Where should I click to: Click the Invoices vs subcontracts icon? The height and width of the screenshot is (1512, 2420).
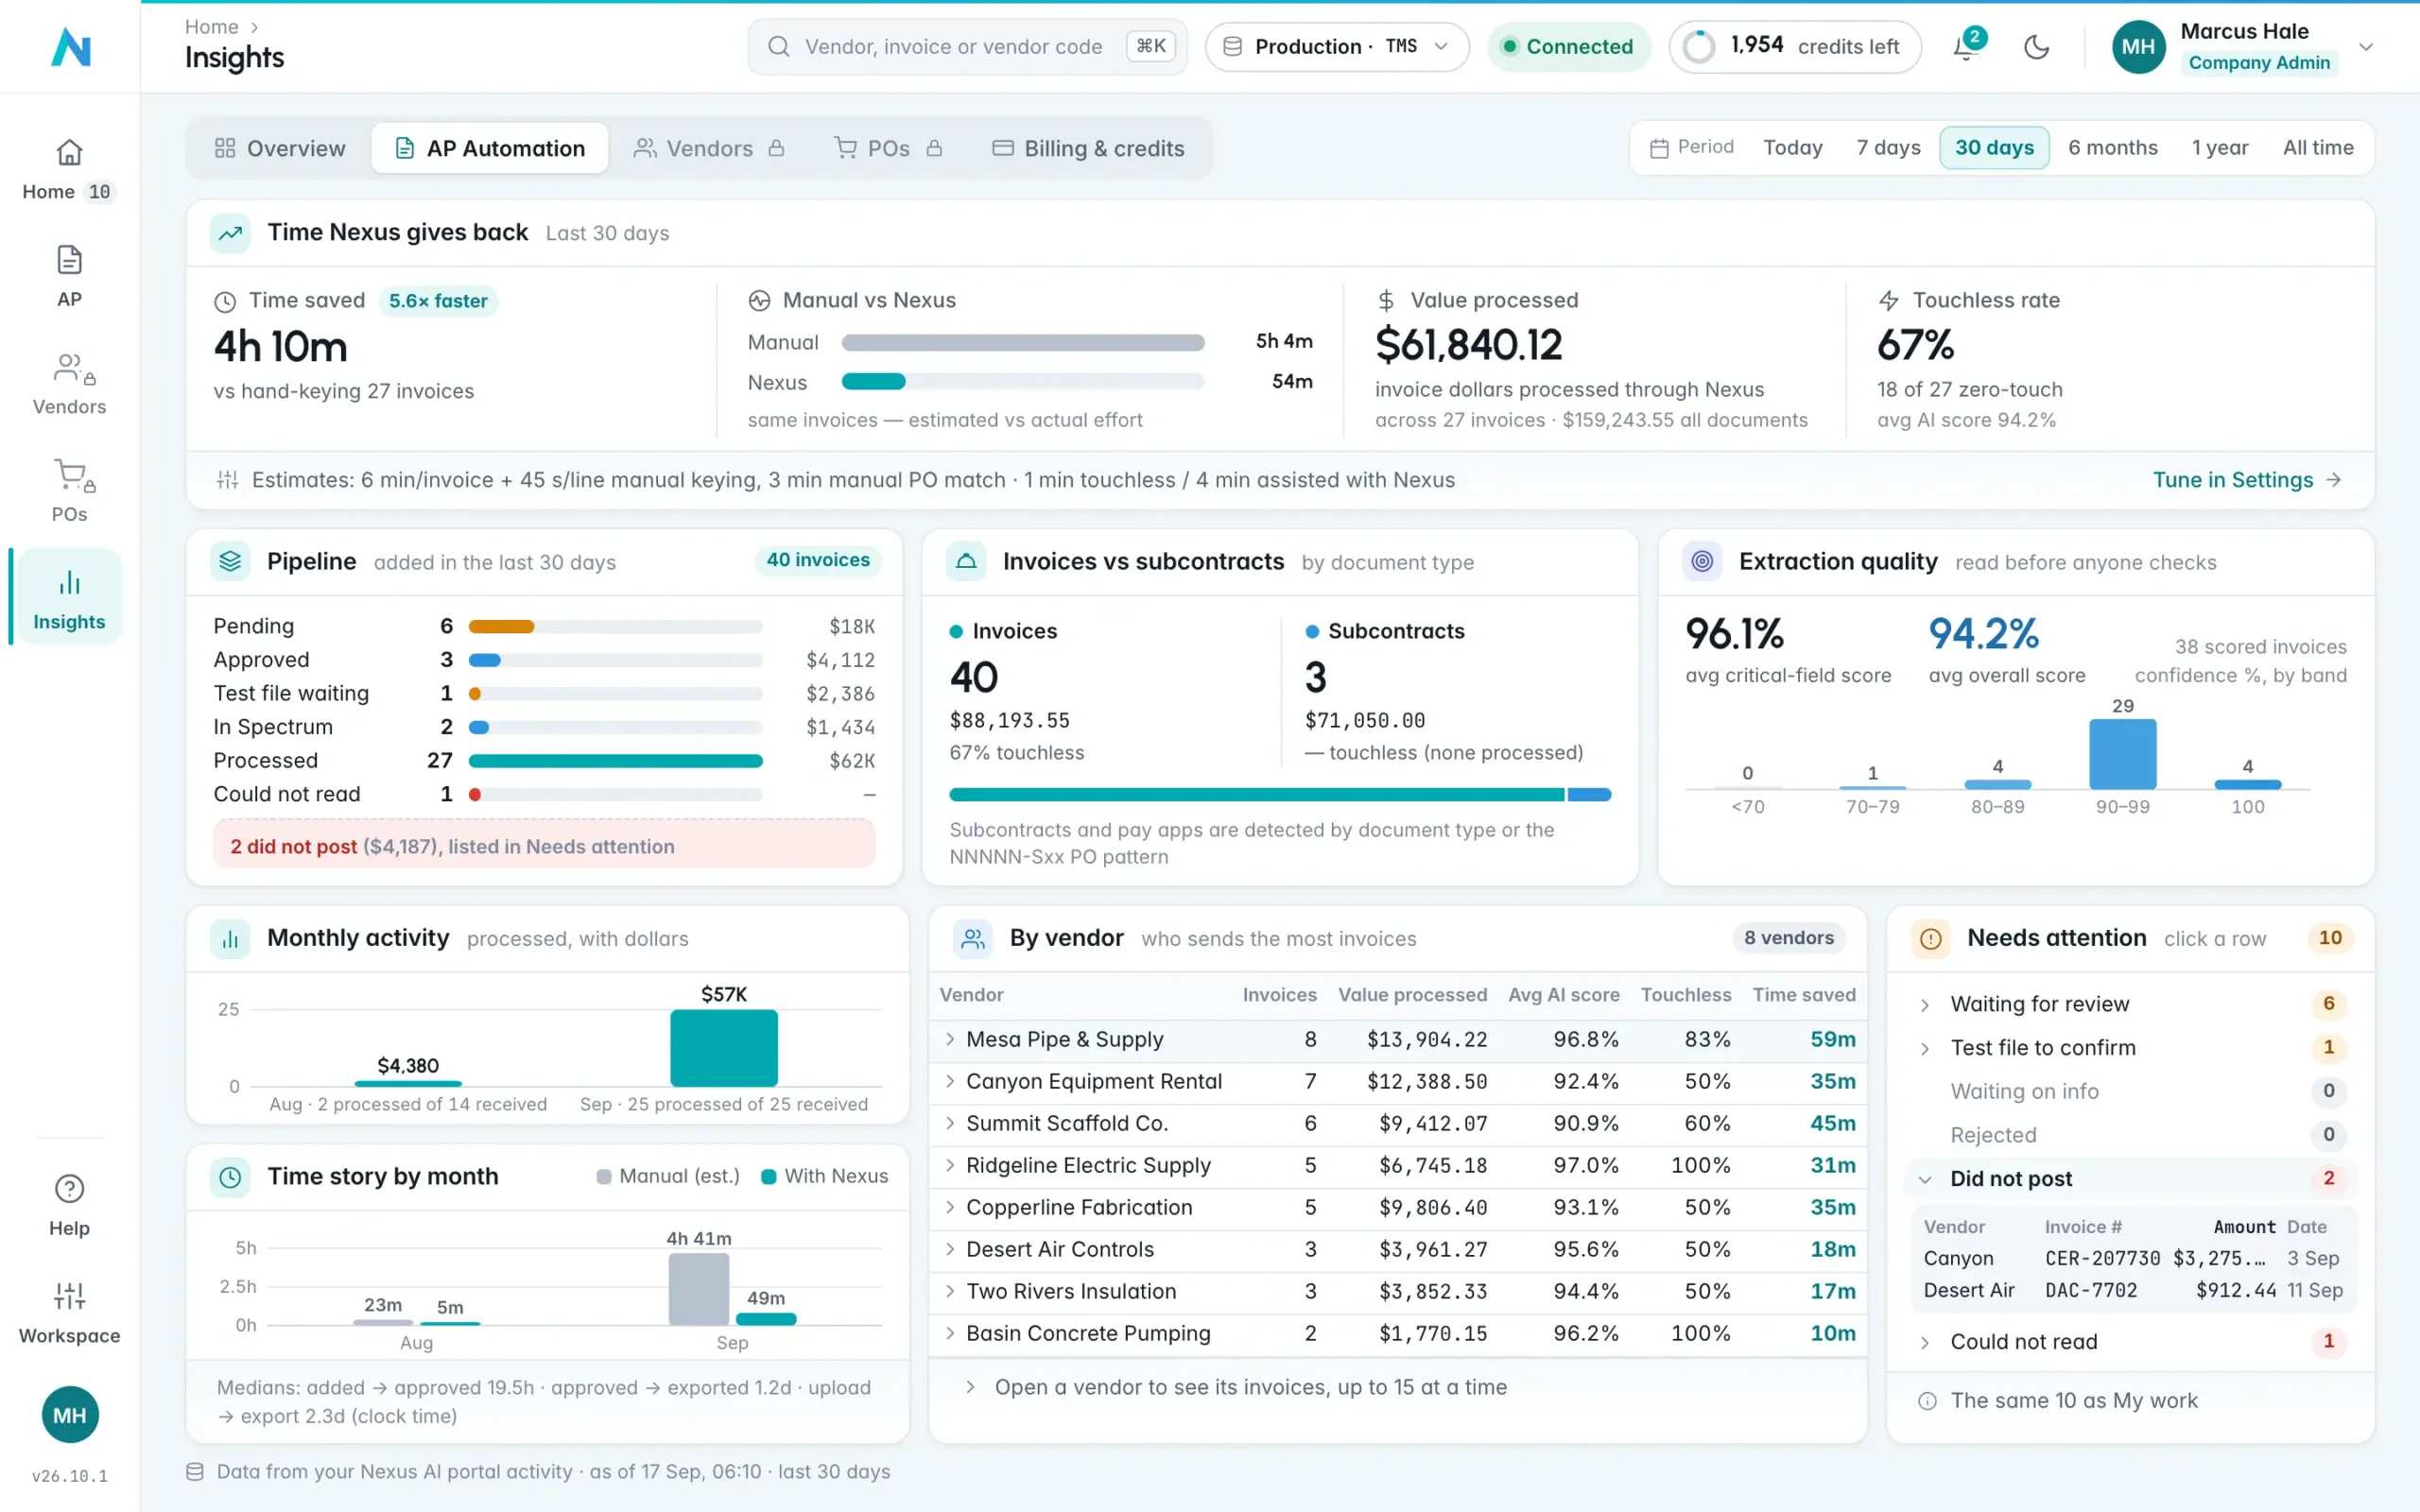point(966,562)
